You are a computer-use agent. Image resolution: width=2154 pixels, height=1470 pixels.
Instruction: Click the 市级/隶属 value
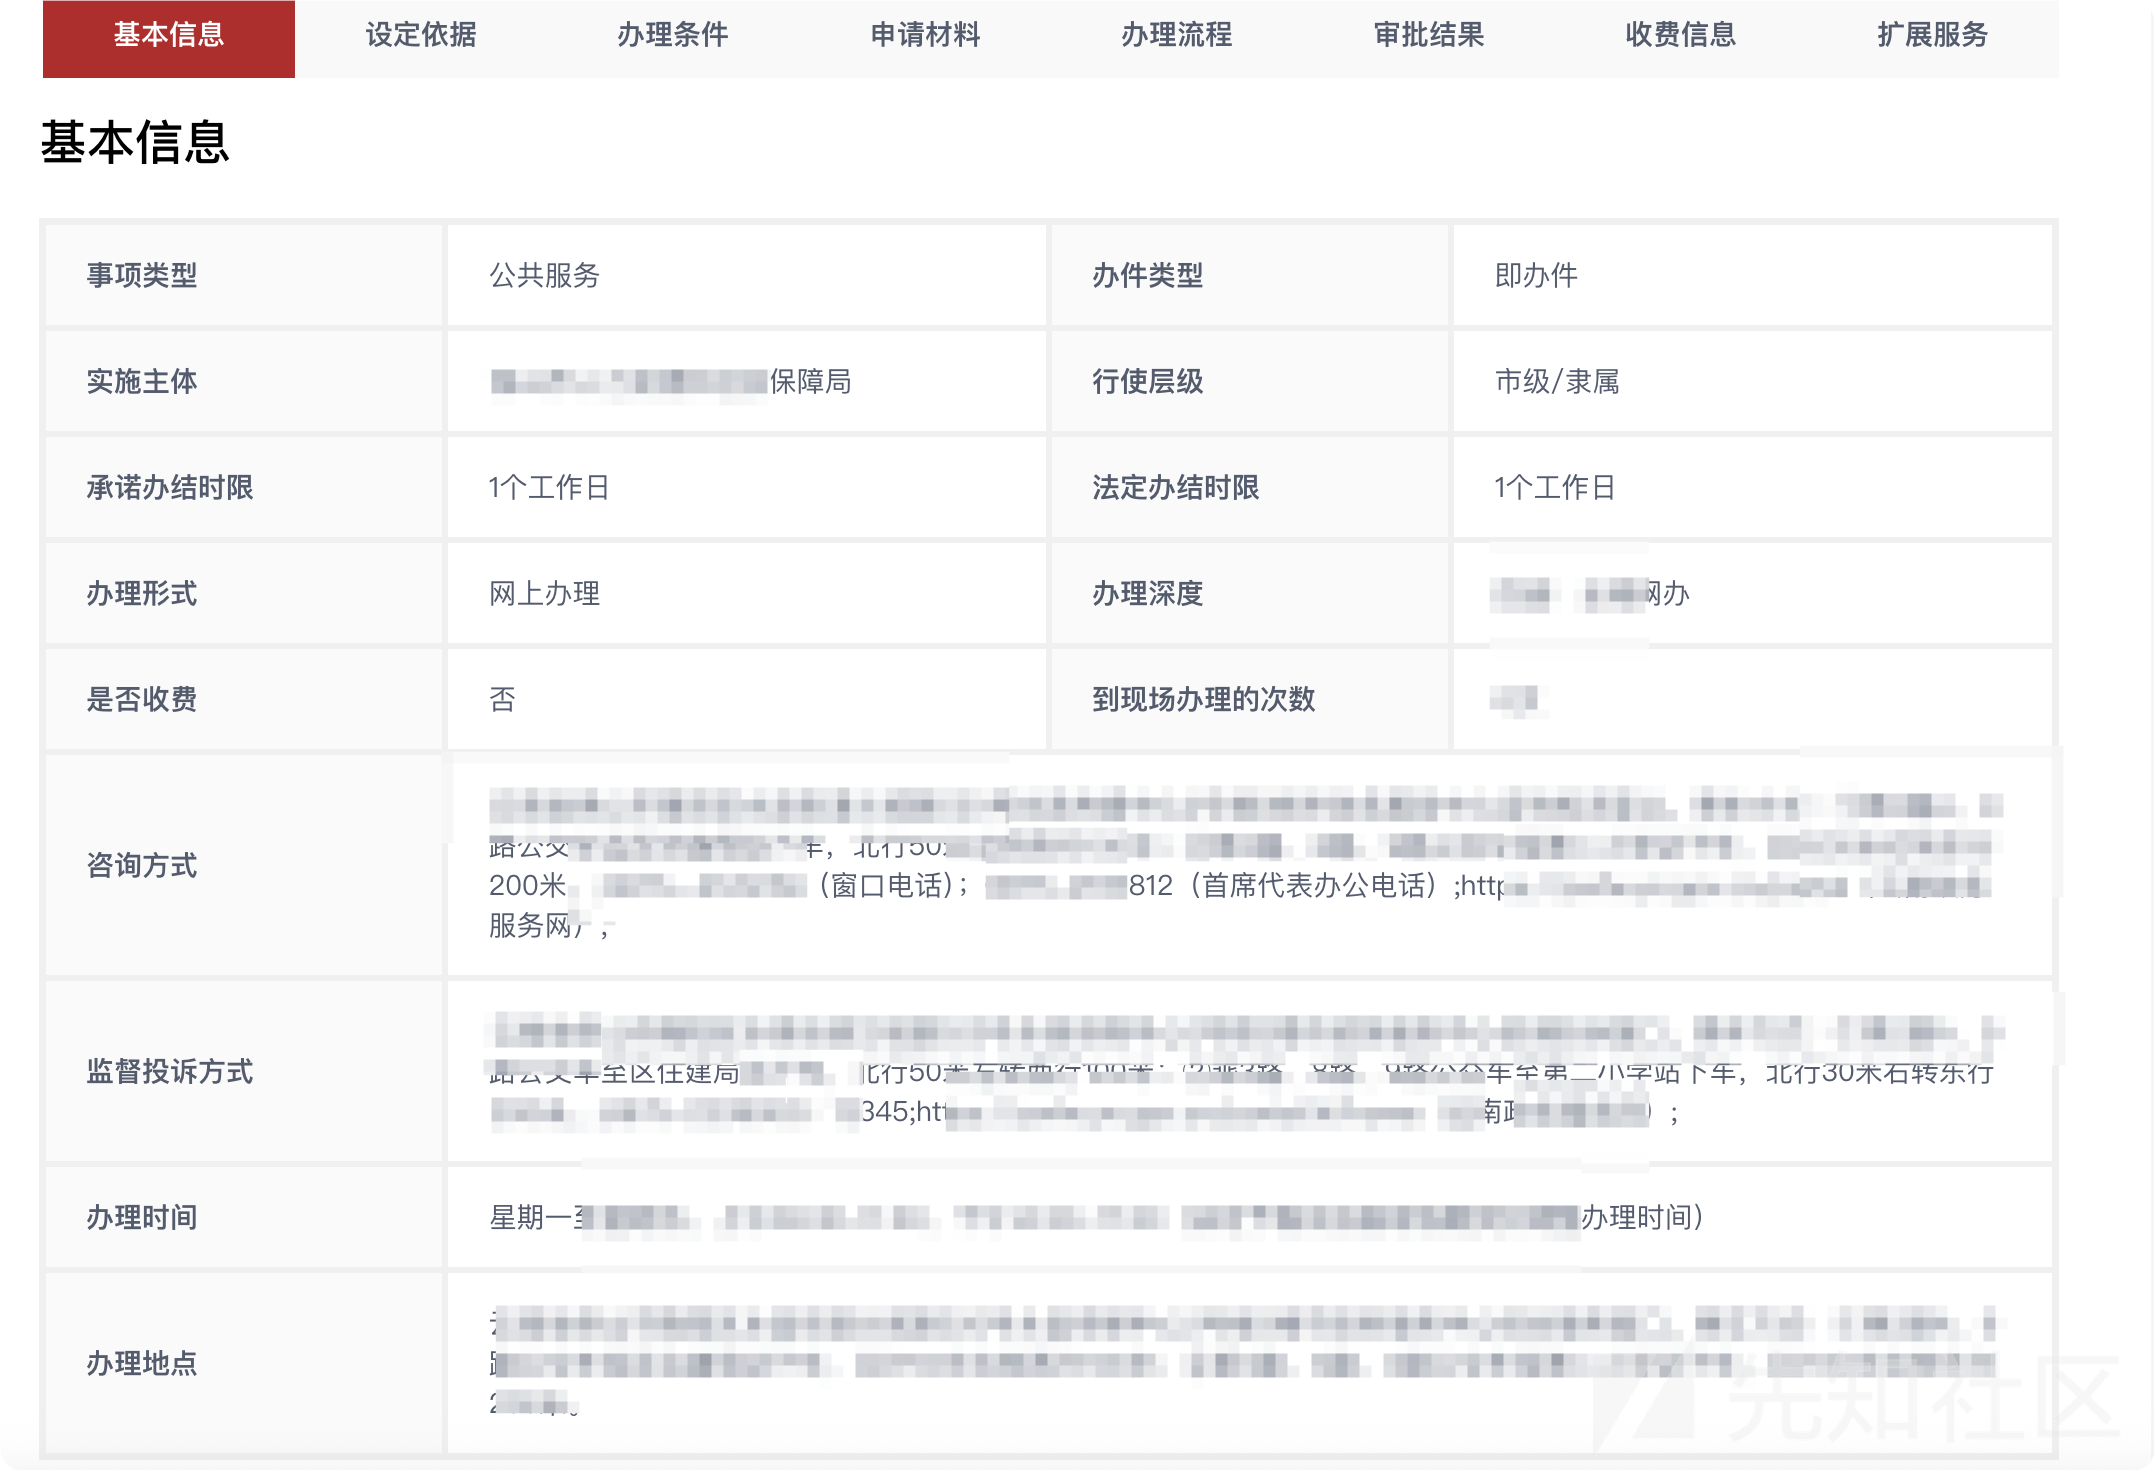[x=1556, y=381]
